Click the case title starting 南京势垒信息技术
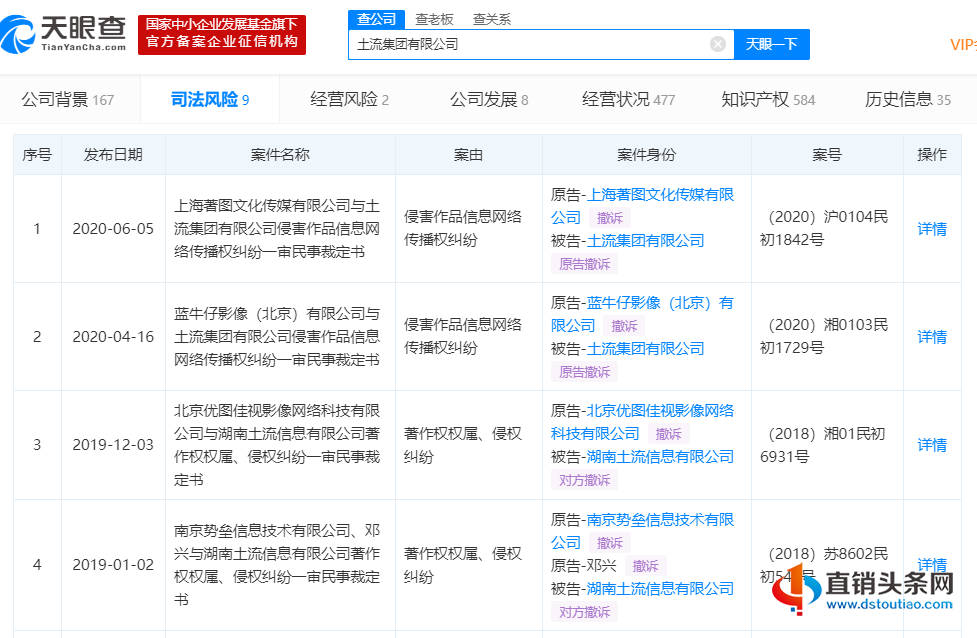The width and height of the screenshot is (977, 638). [277, 564]
